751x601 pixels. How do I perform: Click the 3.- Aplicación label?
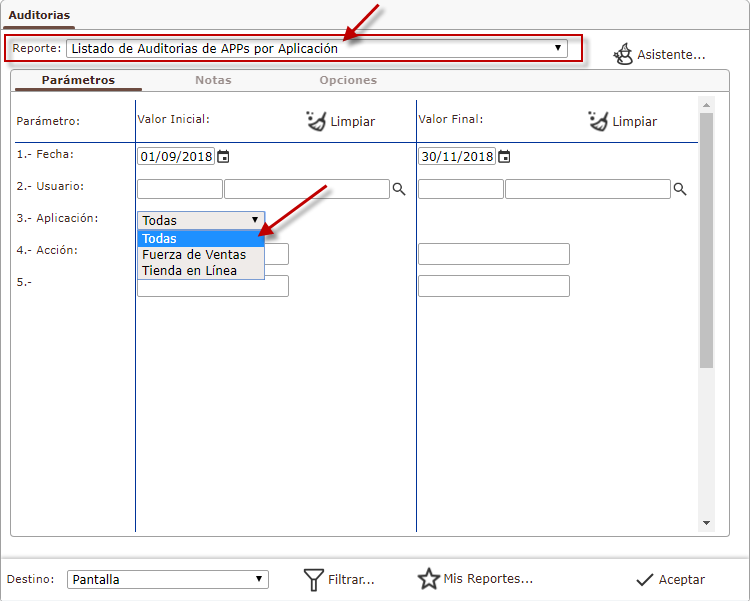pos(57,218)
